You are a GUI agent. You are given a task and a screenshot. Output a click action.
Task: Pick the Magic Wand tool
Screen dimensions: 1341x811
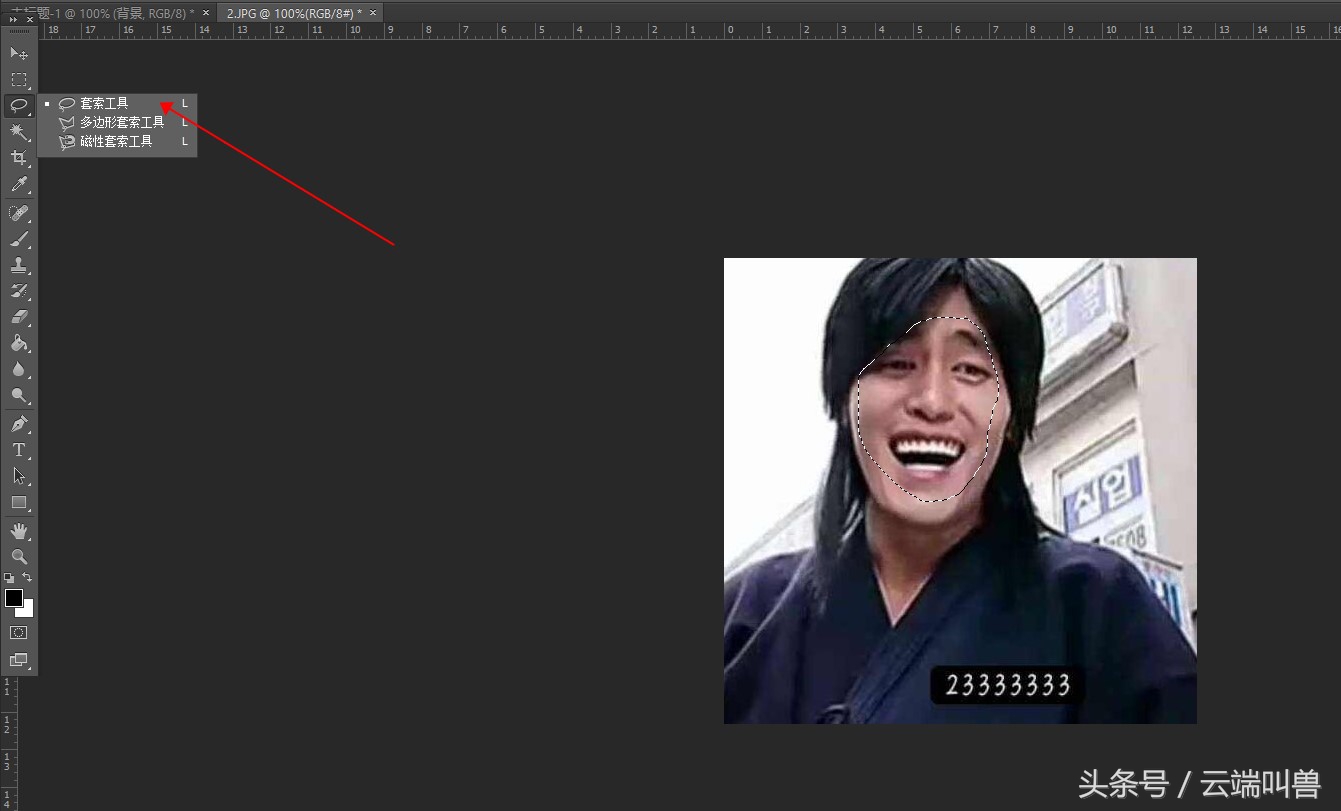coord(18,132)
